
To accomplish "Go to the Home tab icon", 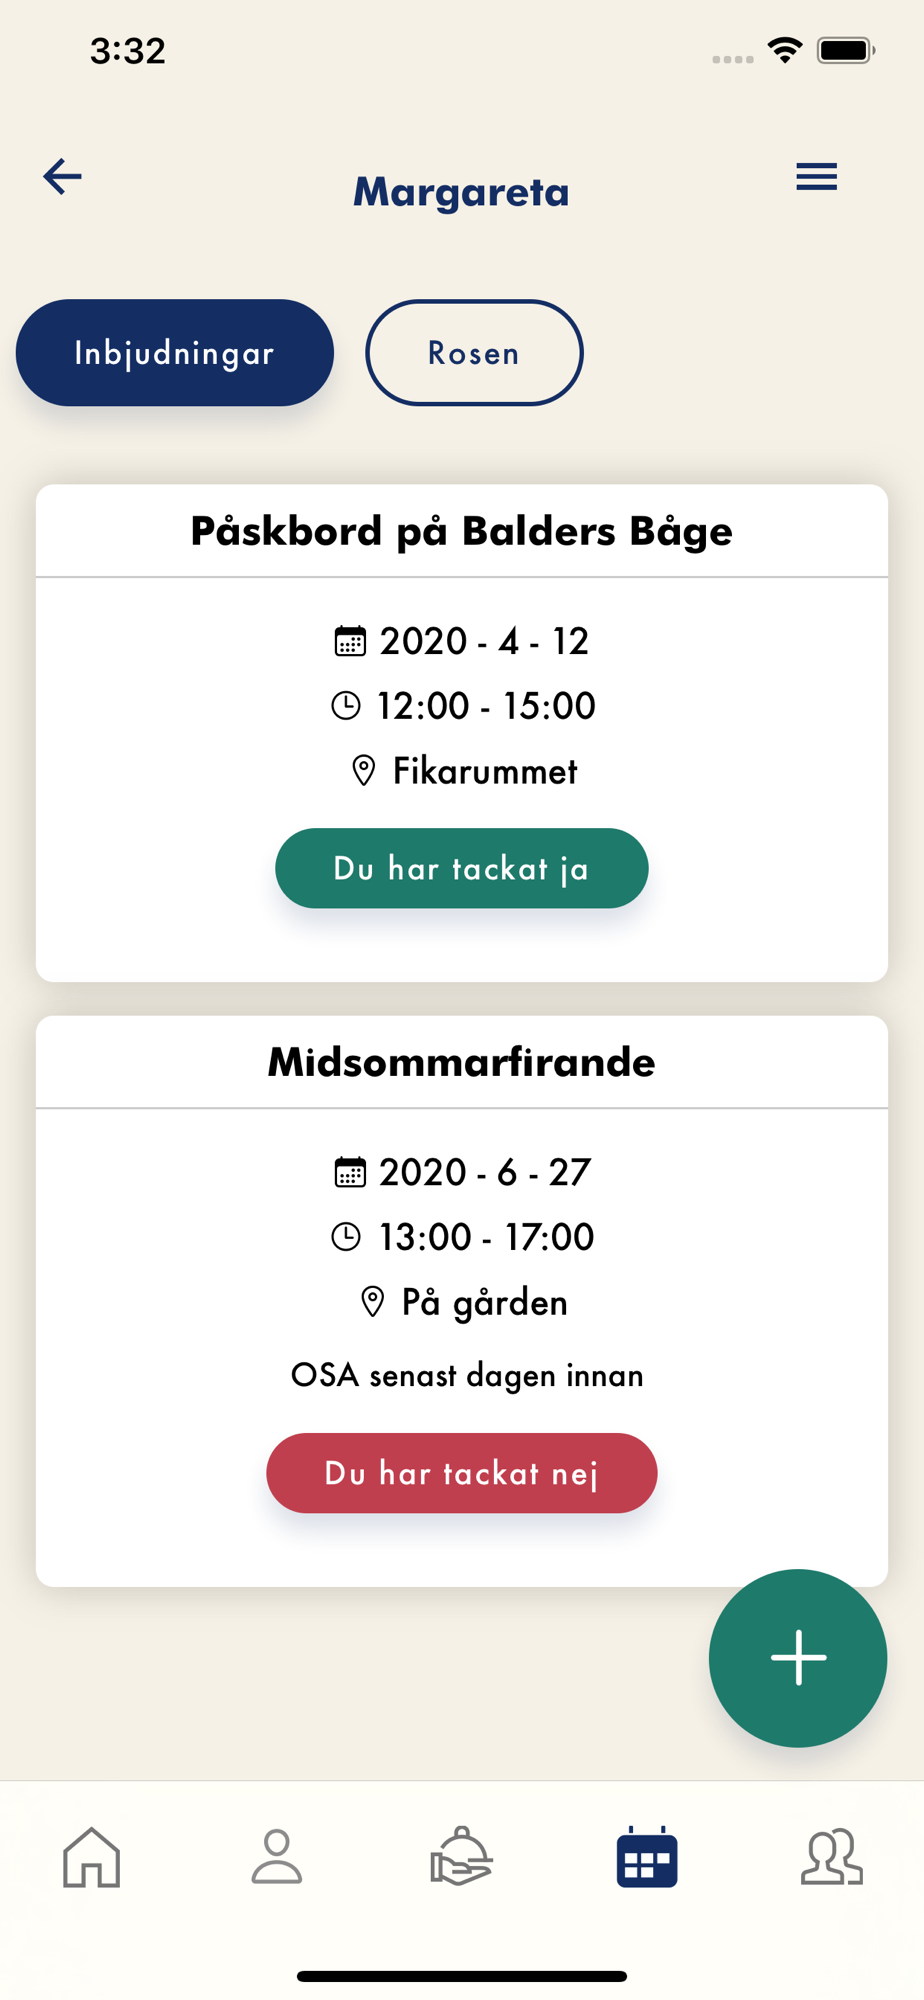I will [x=91, y=1858].
